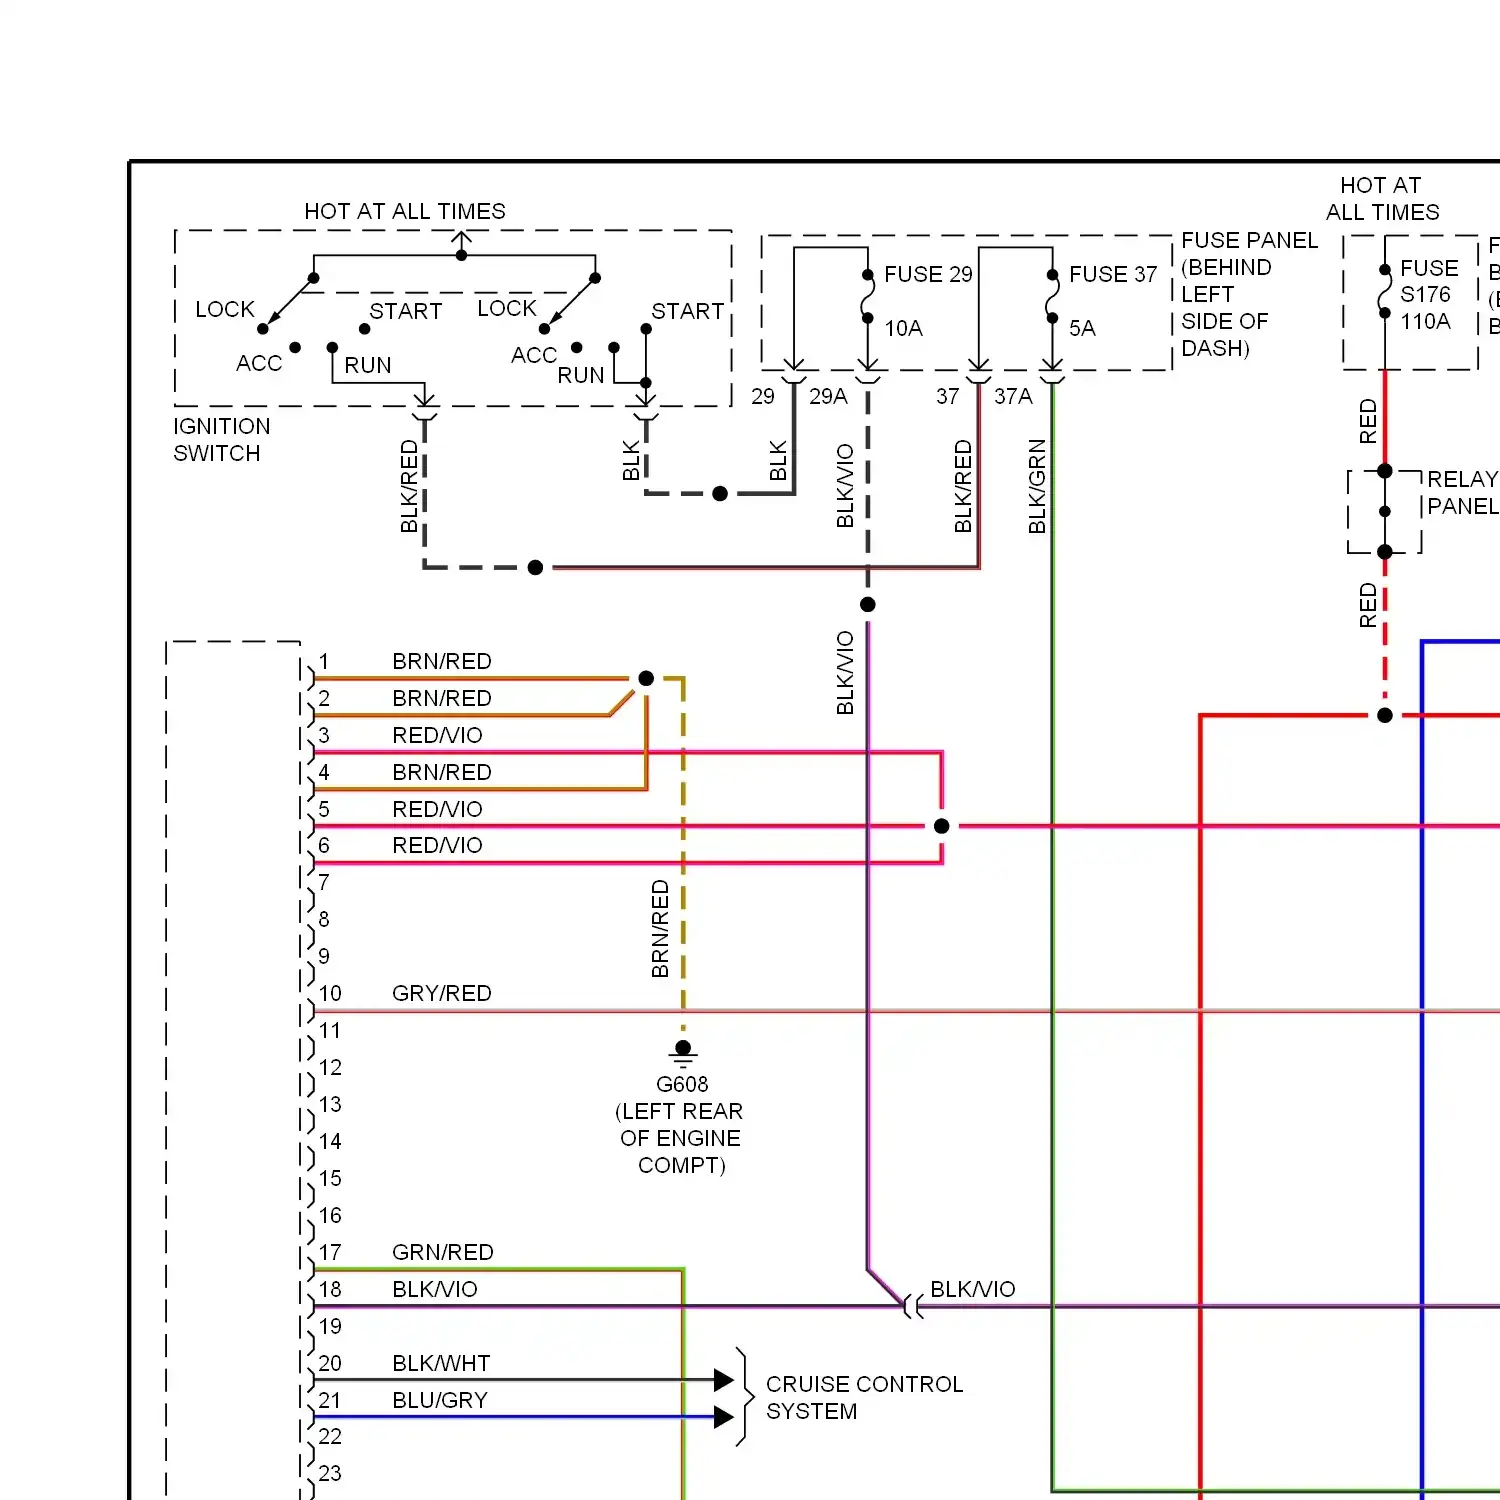Select the 10A rating under FUSE 29

pos(903,328)
